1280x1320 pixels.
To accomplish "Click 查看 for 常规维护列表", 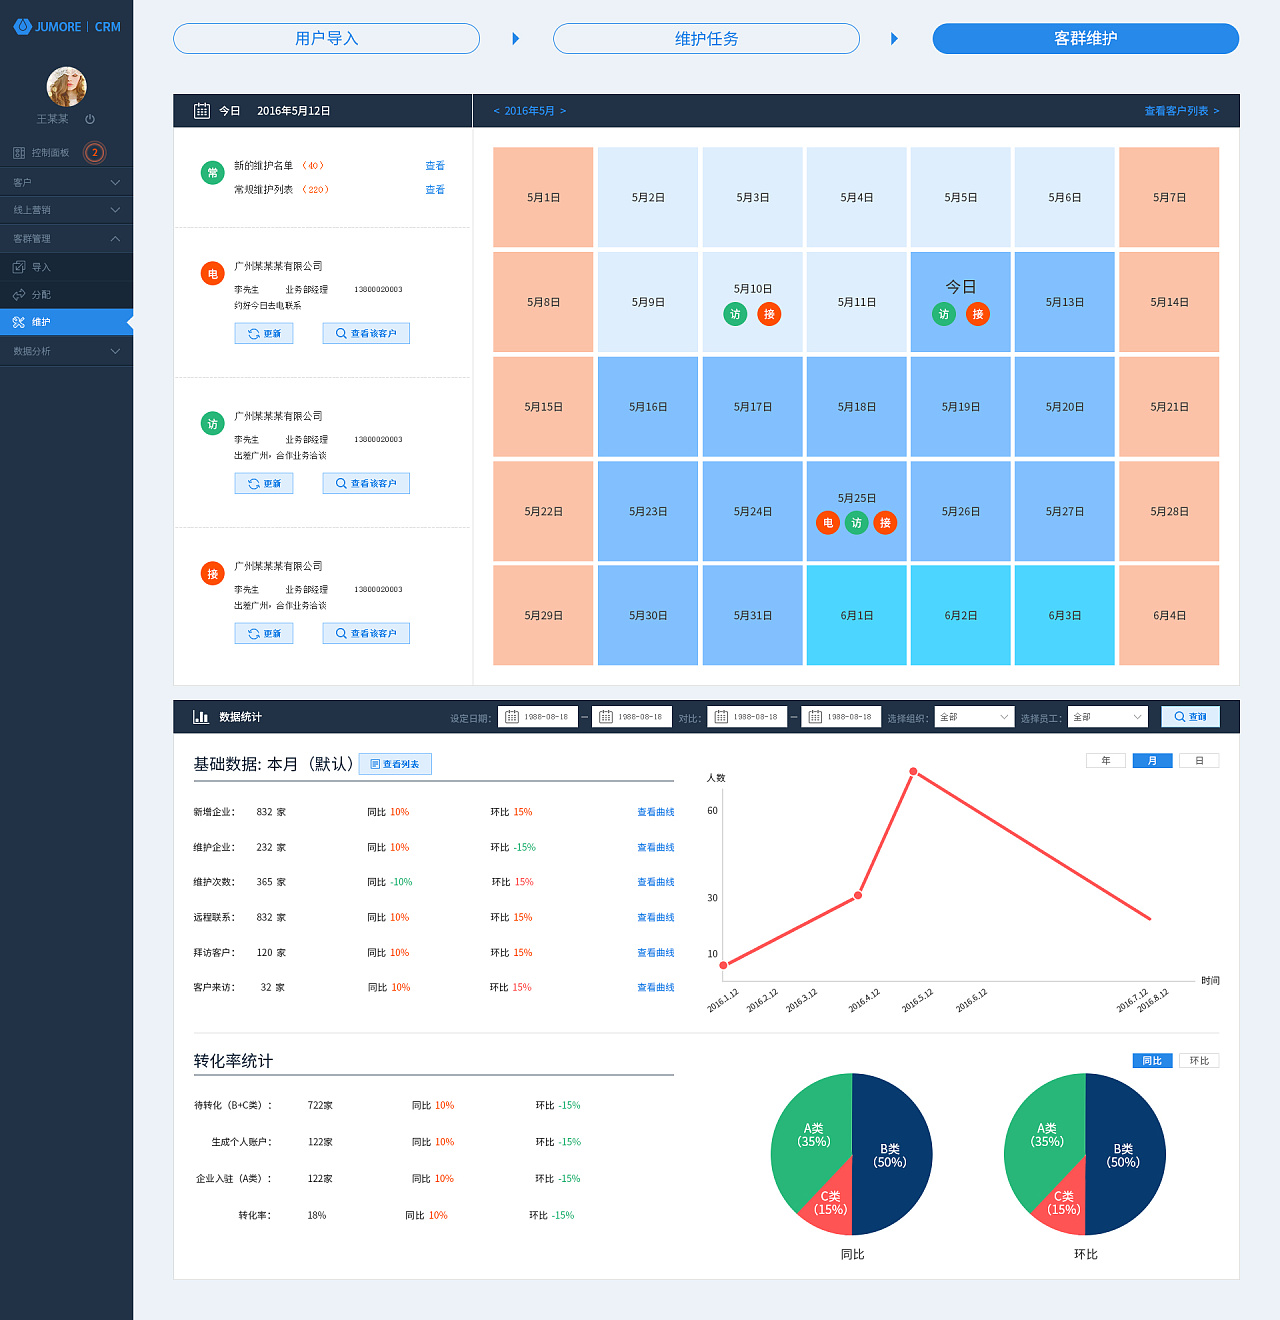I will 435,190.
